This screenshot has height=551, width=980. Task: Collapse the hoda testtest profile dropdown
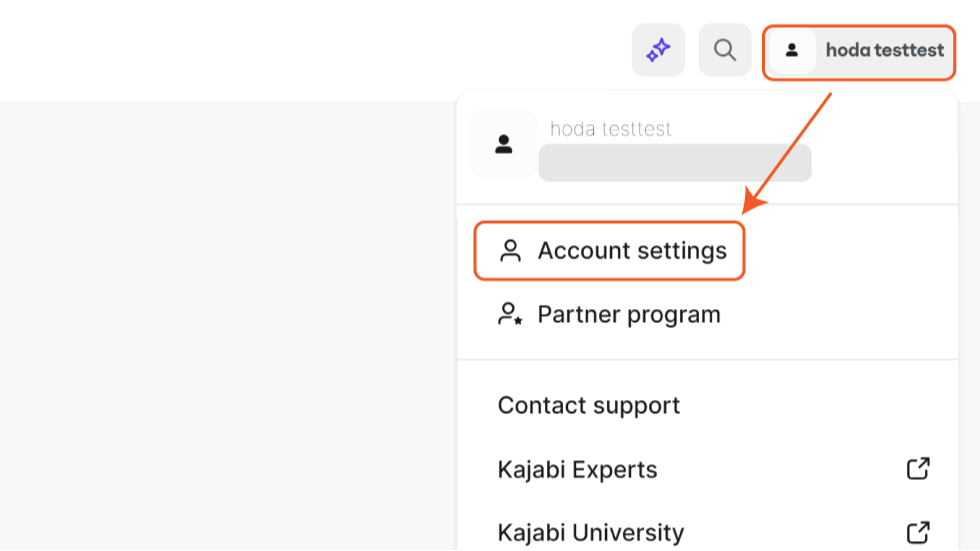click(884, 50)
